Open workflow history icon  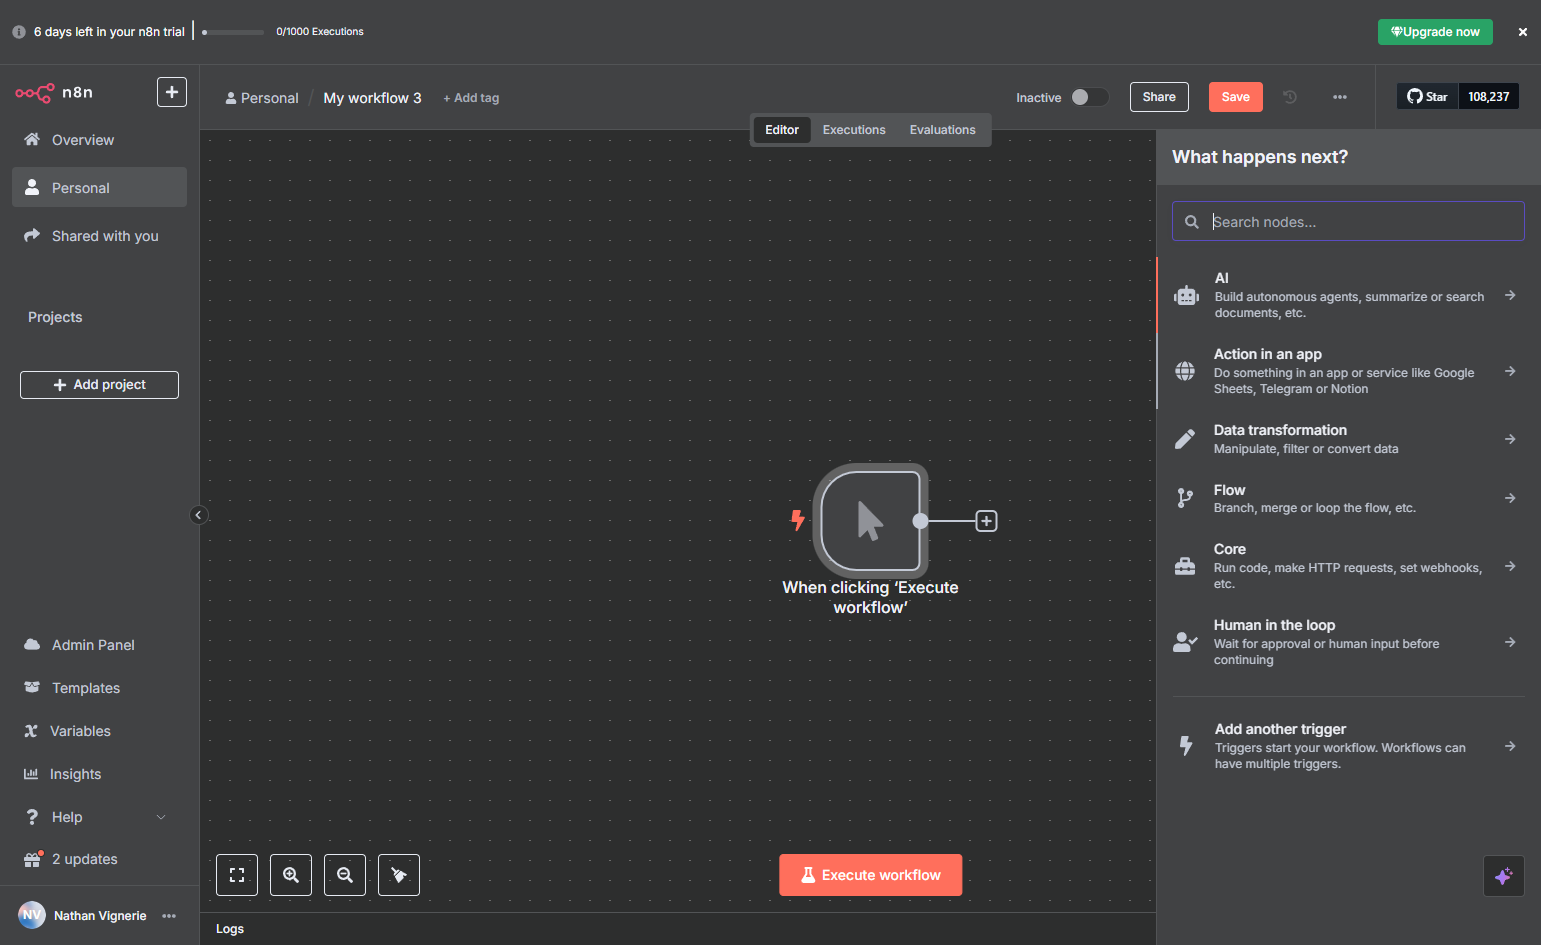(1290, 97)
